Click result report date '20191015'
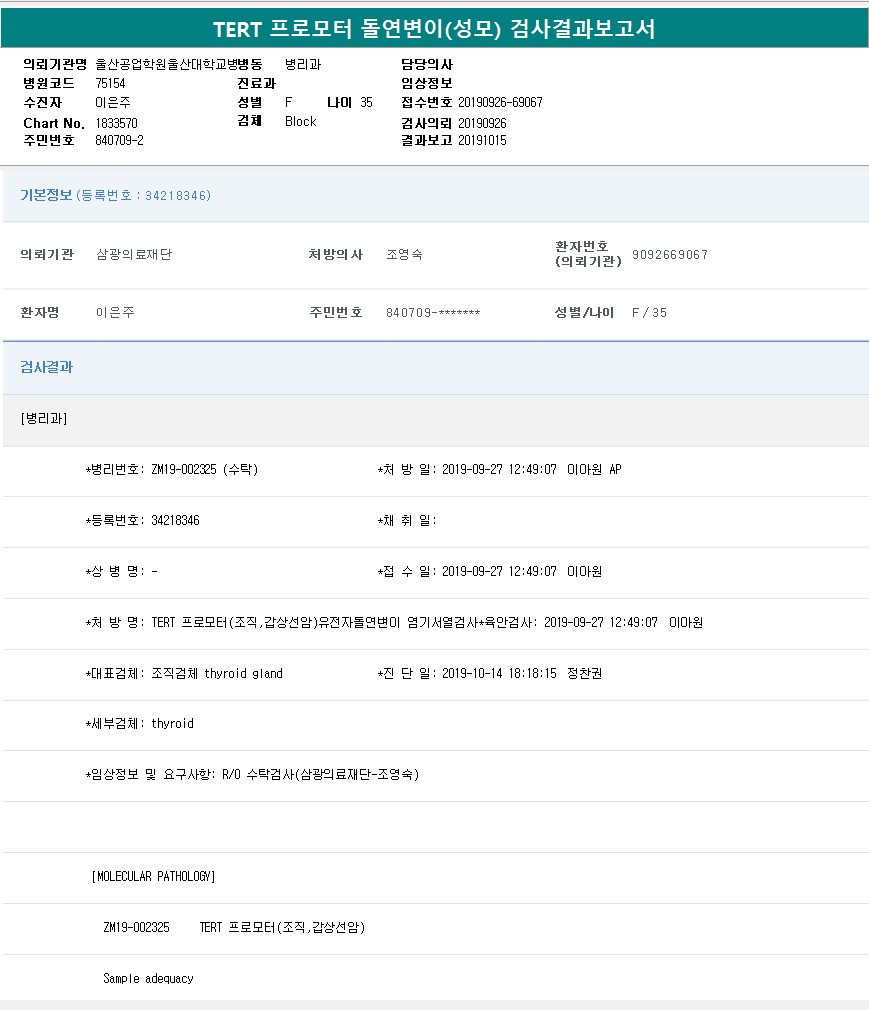The image size is (869, 1010). (482, 140)
